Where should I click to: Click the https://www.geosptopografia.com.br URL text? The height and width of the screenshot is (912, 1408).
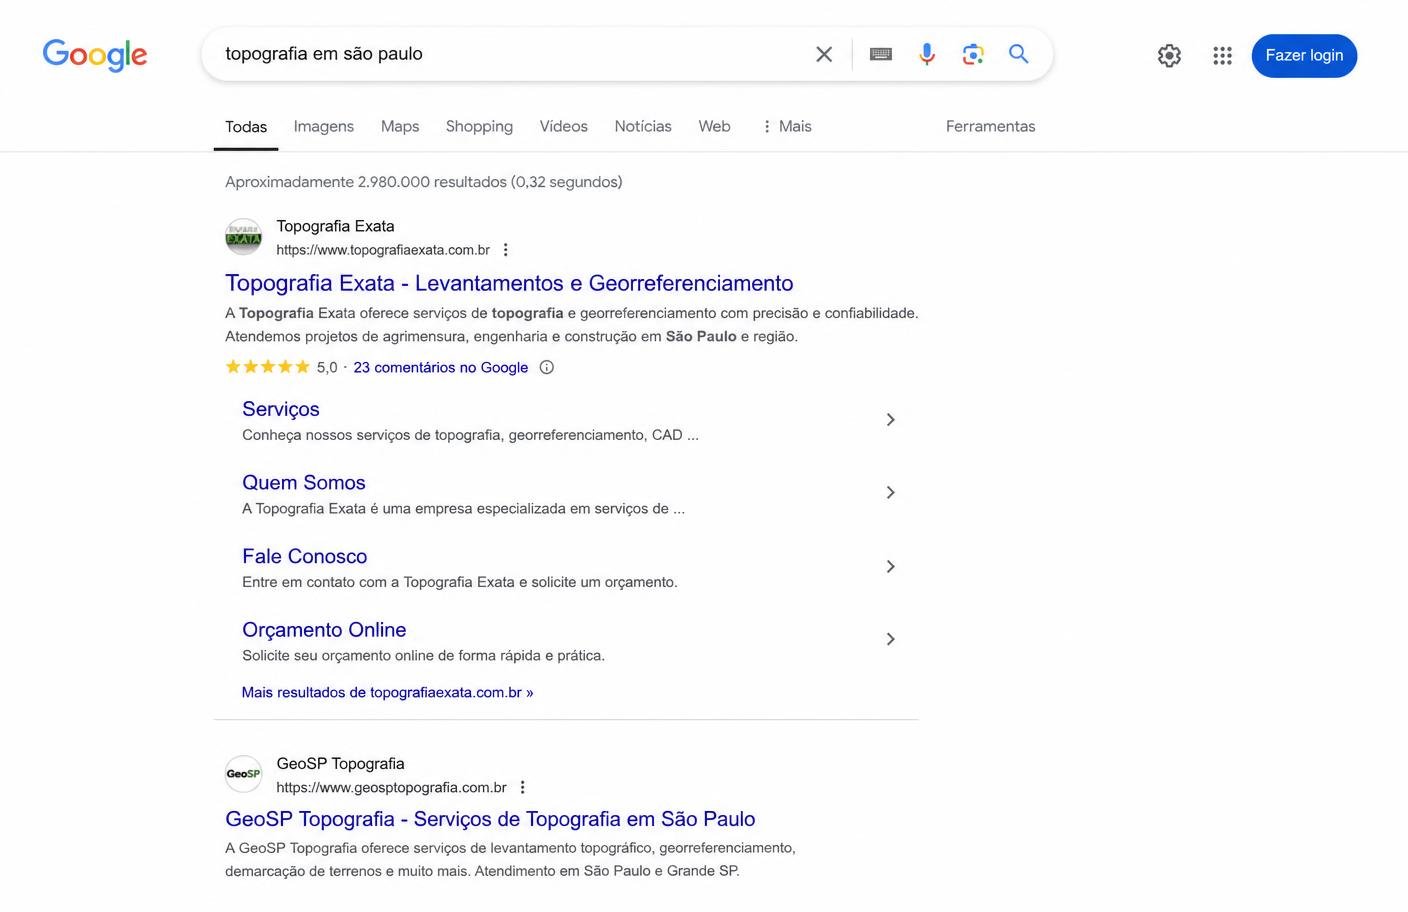click(x=391, y=788)
